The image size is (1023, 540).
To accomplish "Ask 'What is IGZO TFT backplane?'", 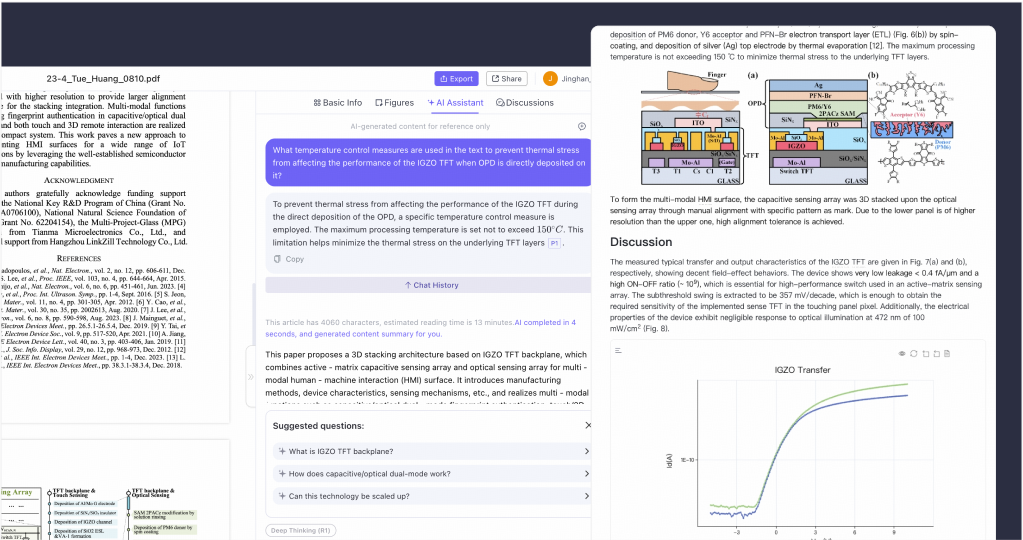I will [x=432, y=451].
